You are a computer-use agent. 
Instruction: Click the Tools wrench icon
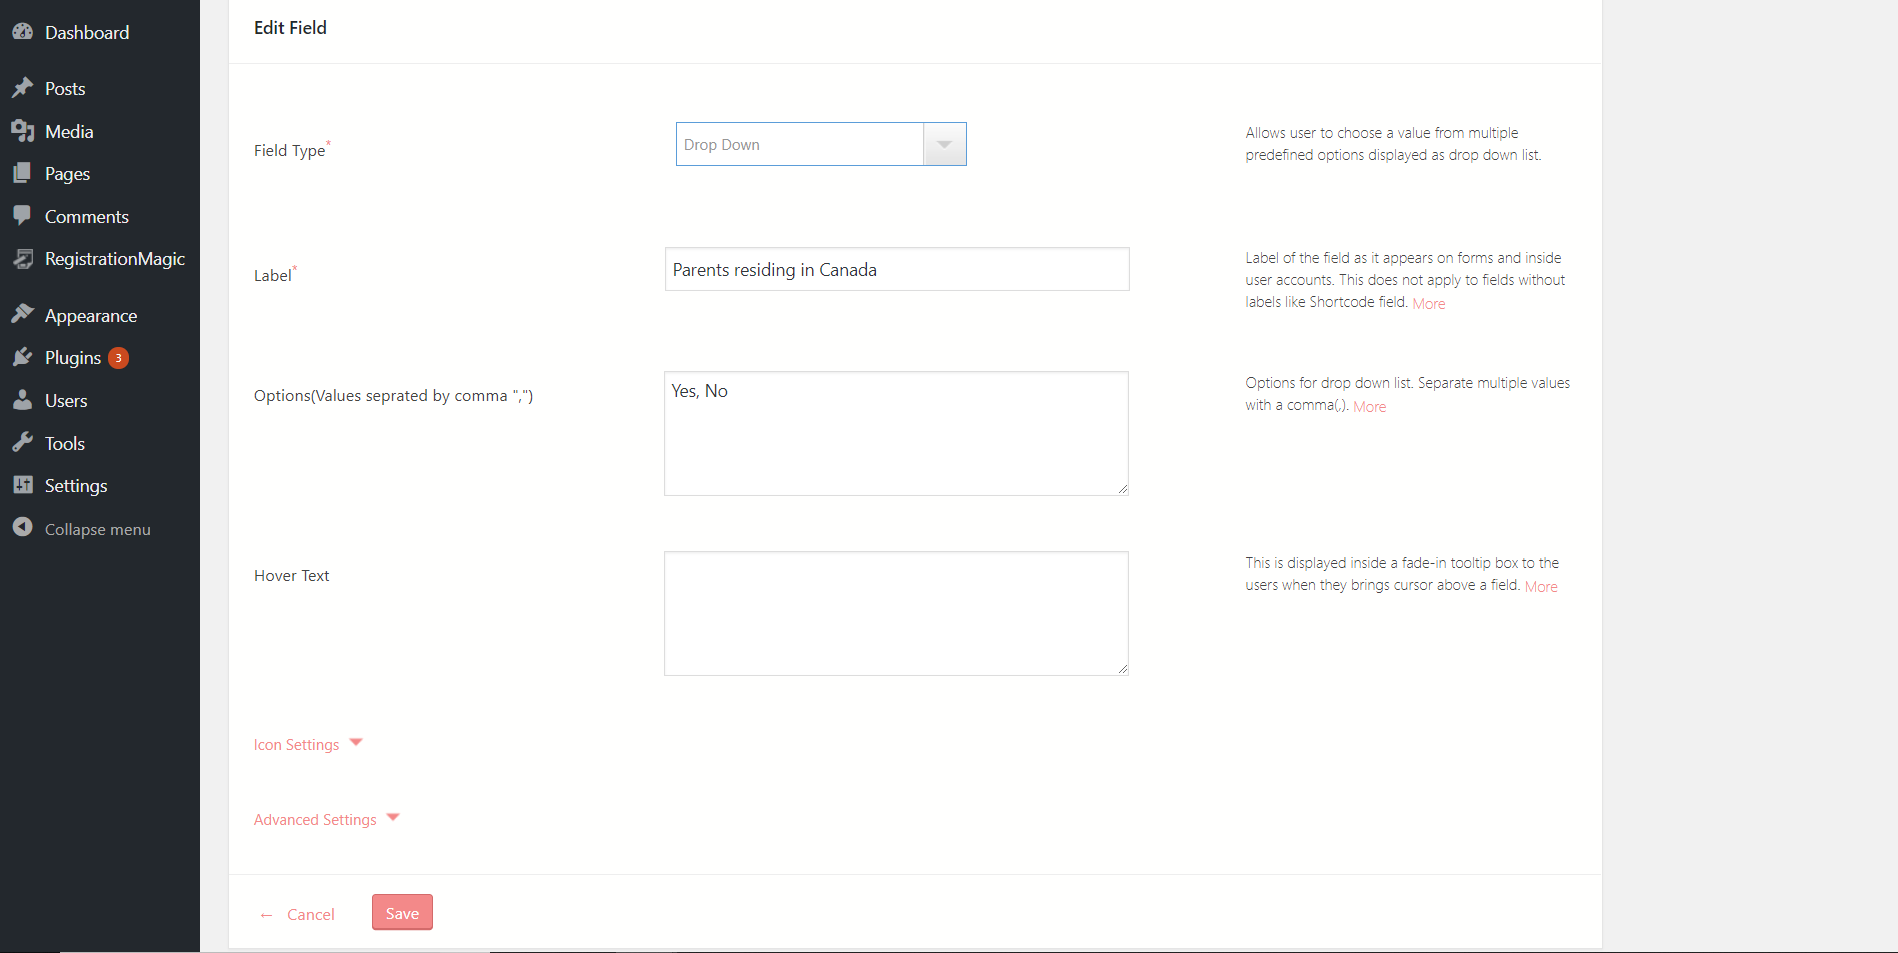[x=24, y=442]
